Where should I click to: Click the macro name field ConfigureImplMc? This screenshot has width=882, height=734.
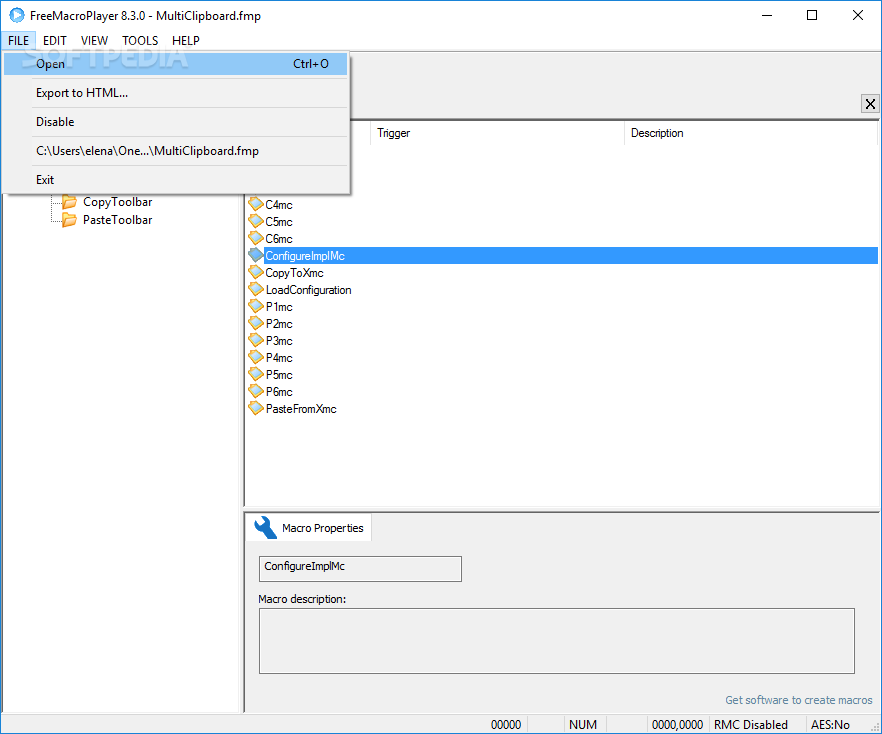[x=360, y=569]
